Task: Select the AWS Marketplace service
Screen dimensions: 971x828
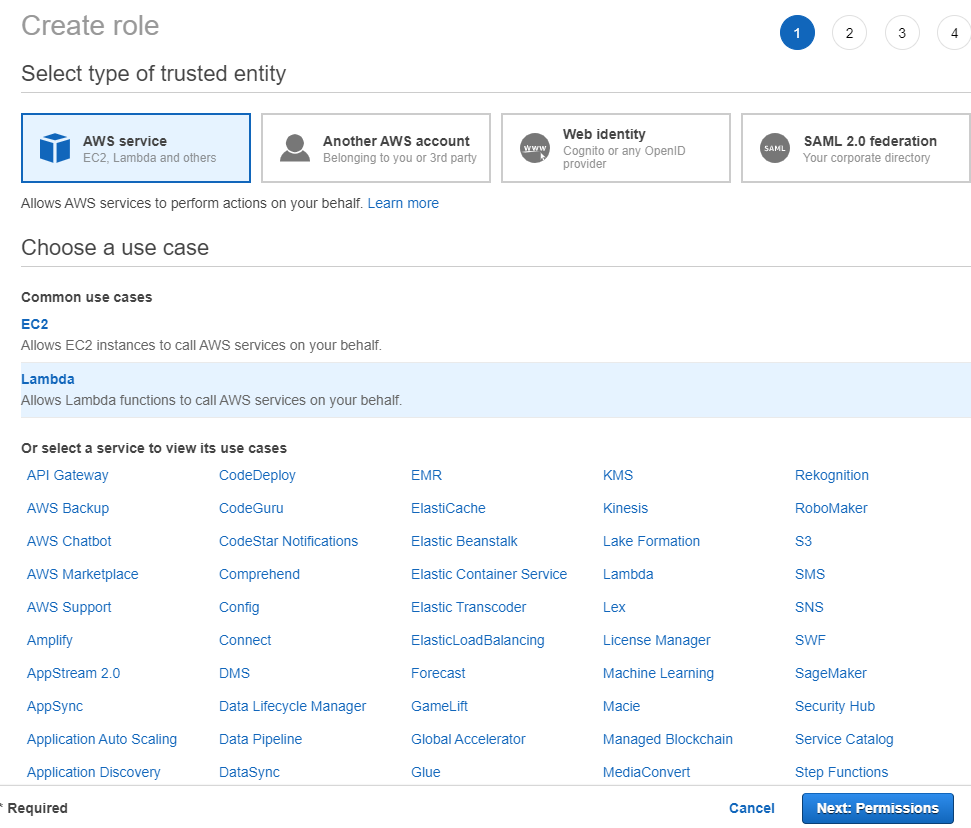Action: [83, 574]
